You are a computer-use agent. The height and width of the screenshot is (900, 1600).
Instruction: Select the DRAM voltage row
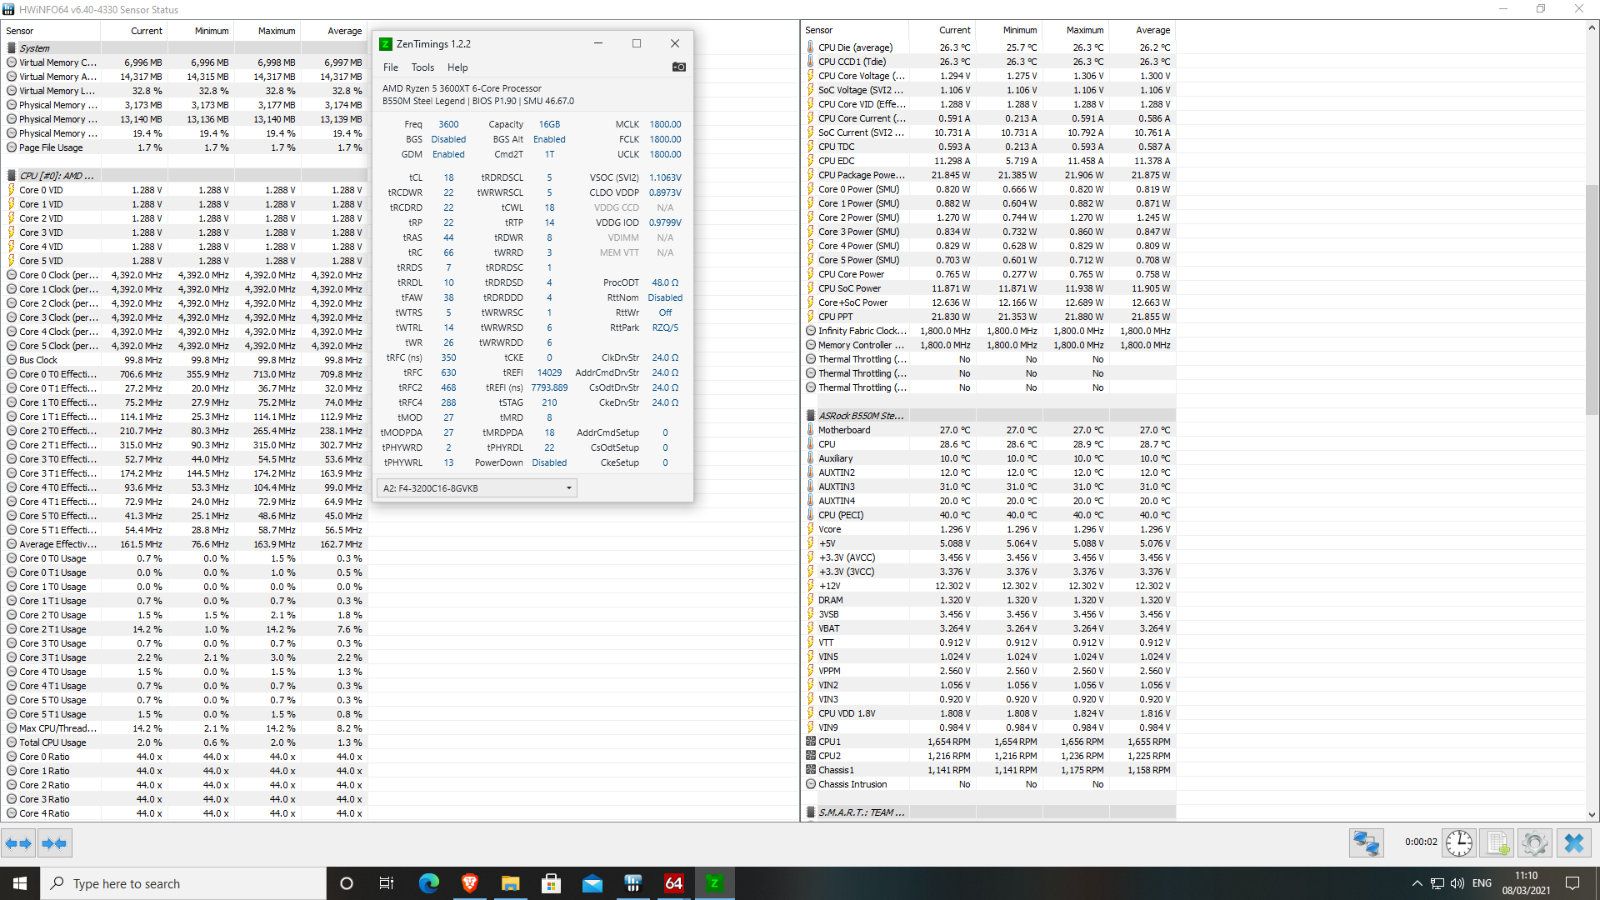click(990, 600)
